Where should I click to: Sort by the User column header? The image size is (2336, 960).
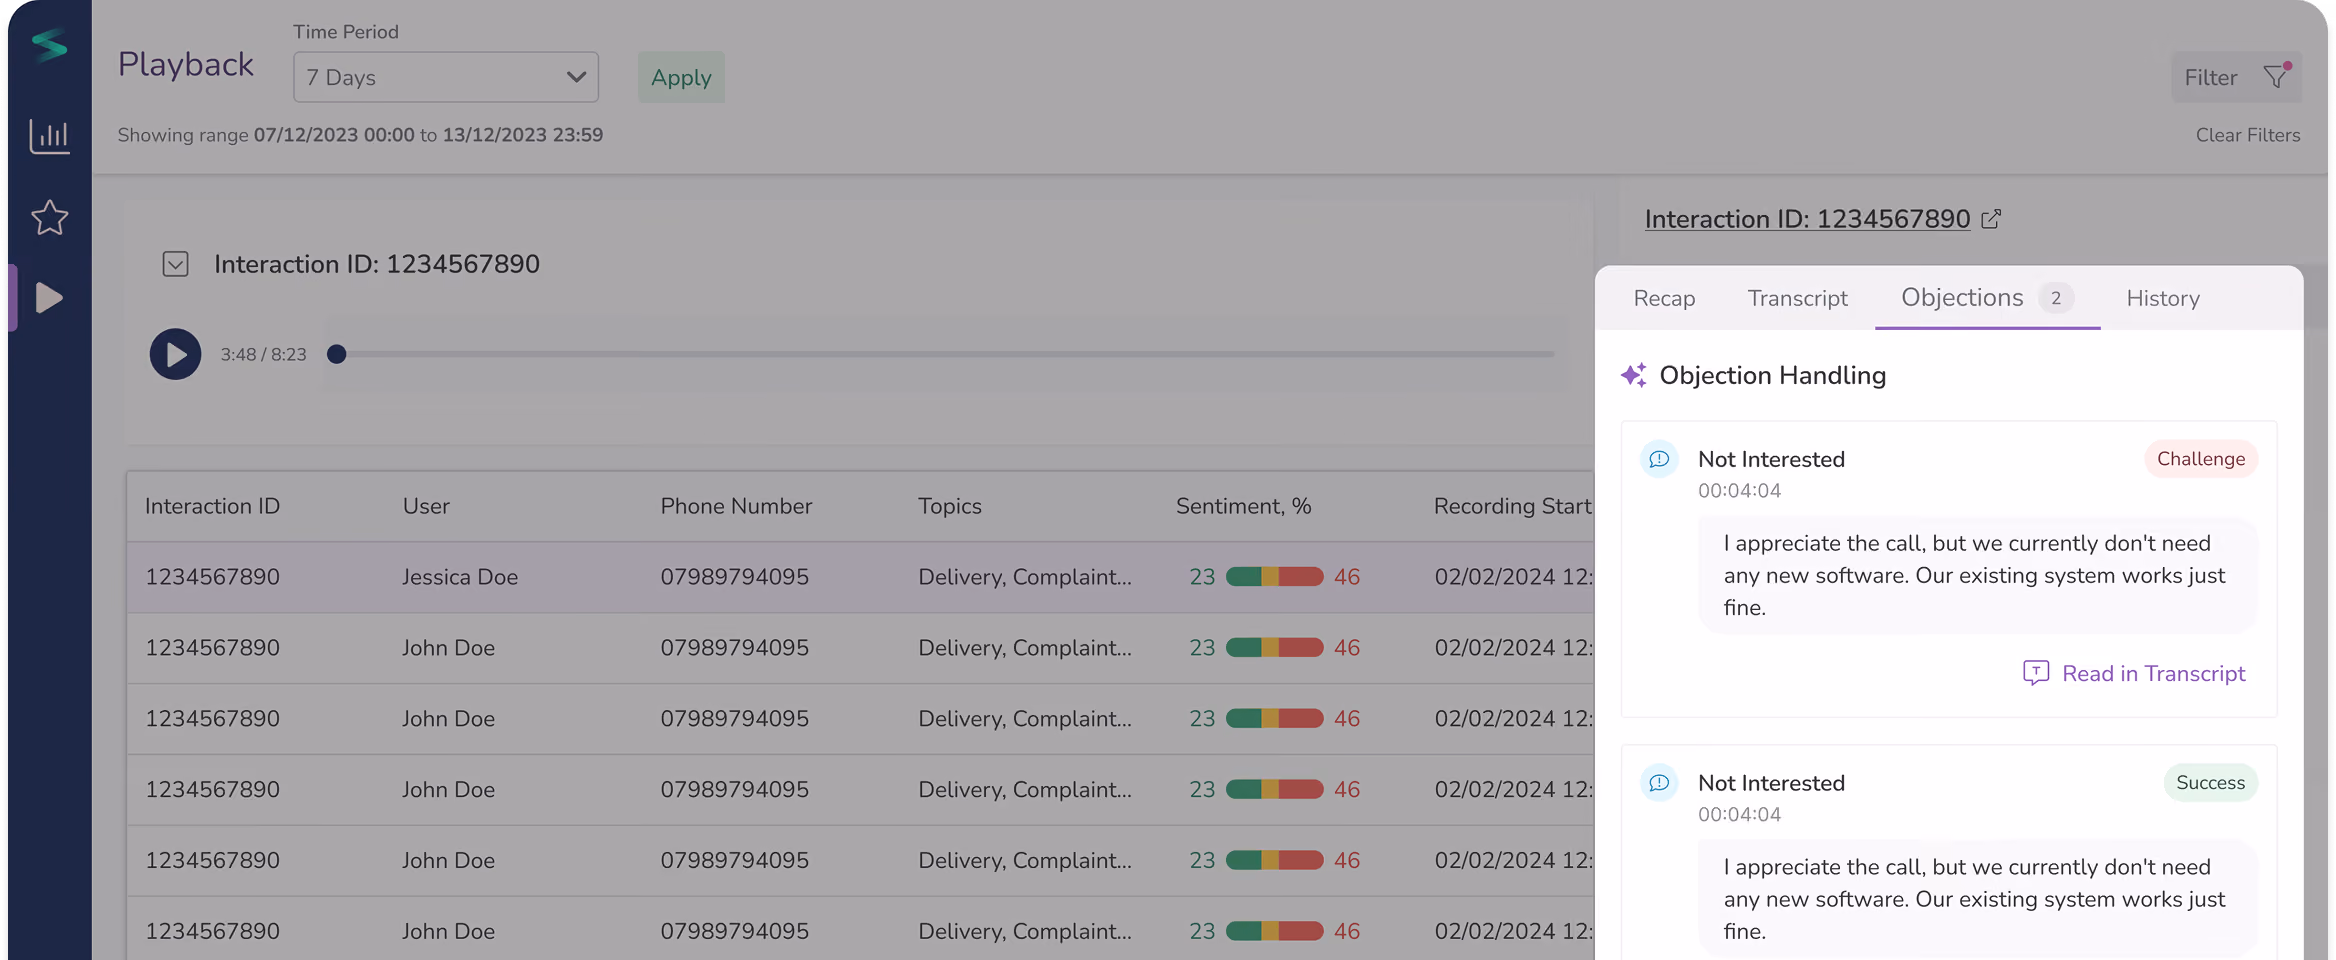426,506
